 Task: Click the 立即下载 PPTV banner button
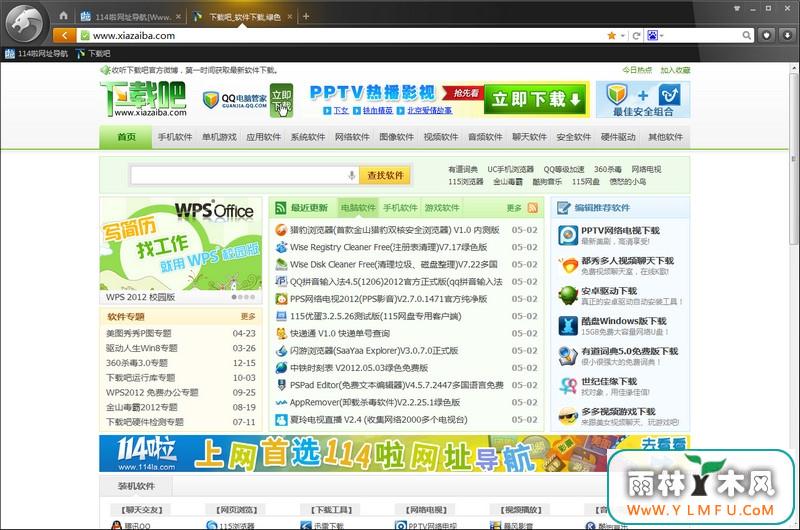[x=535, y=99]
